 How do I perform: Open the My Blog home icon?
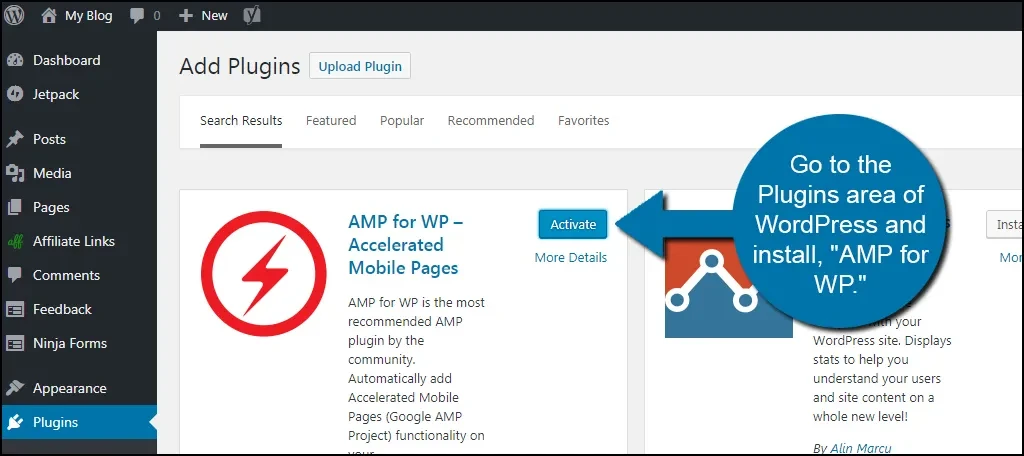coord(49,15)
